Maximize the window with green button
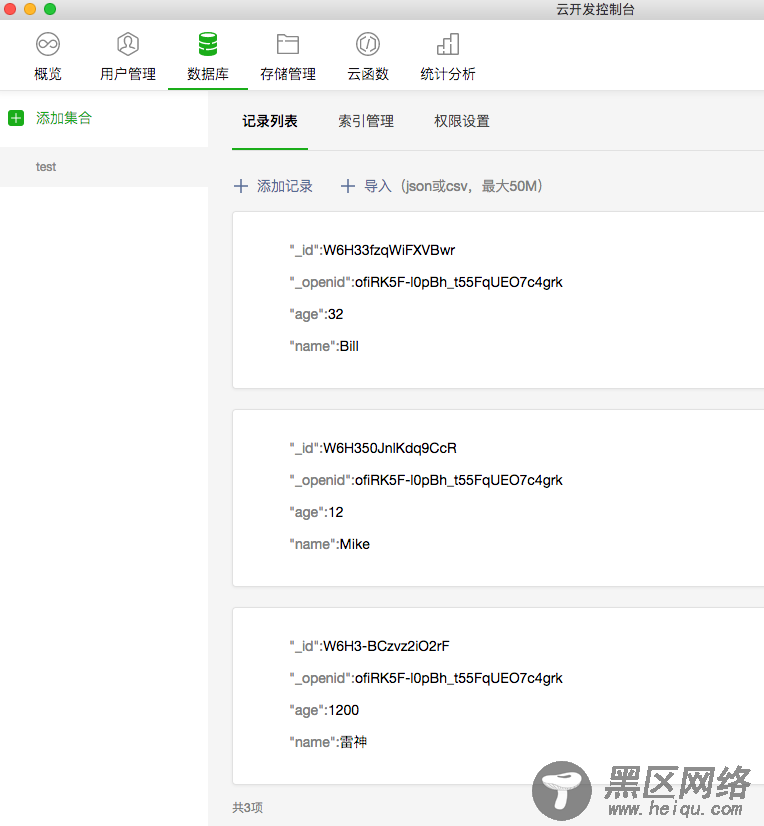764x826 pixels. pyautogui.click(x=50, y=9)
